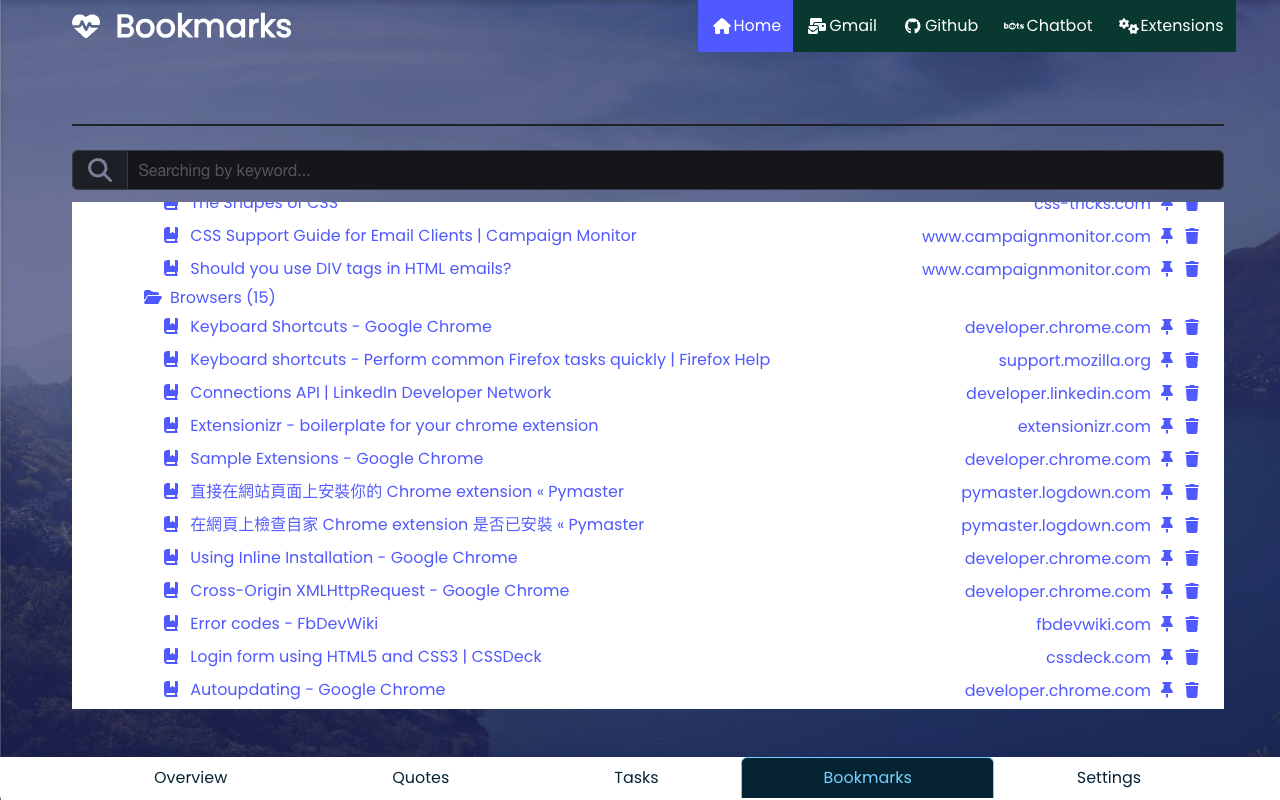This screenshot has height=800, width=1280.
Task: Switch to the Tasks tab
Action: tap(636, 778)
